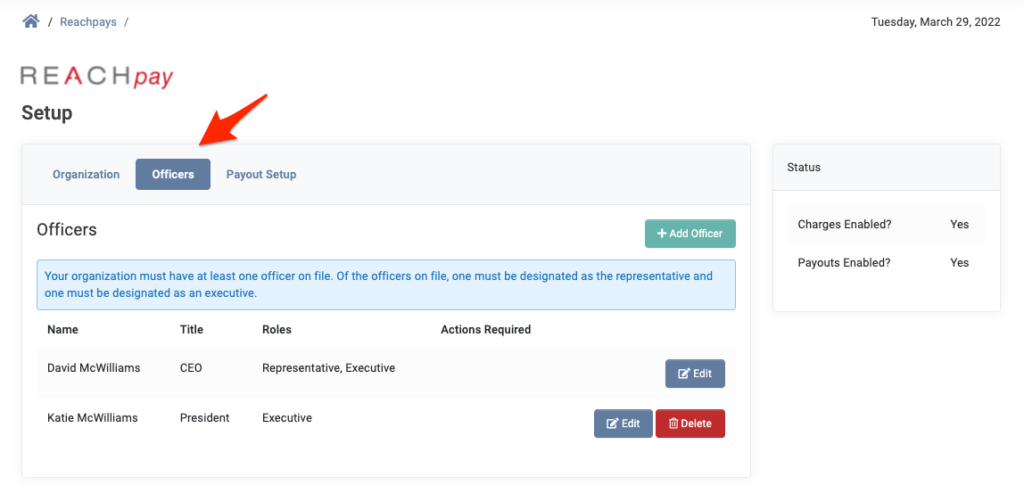The height and width of the screenshot is (494, 1024).
Task: Open the Reachpays breadcrumb link
Action: [x=88, y=22]
